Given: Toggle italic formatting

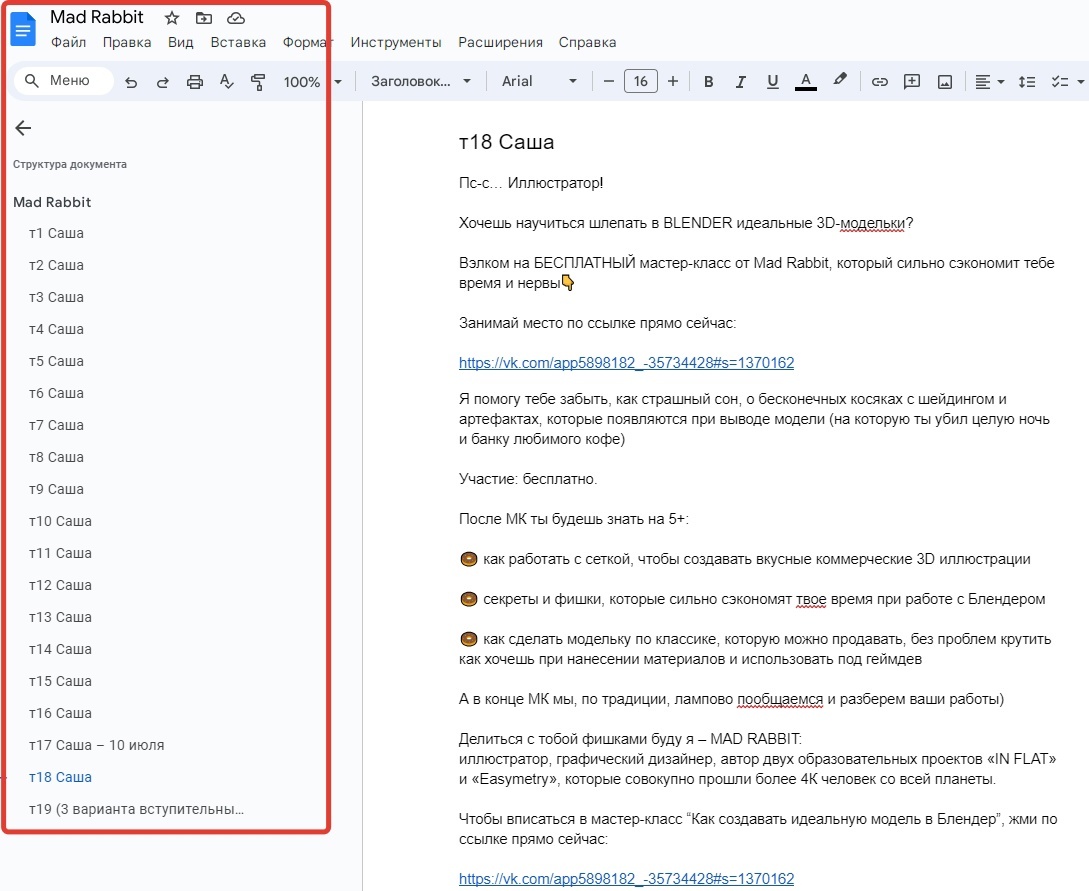Looking at the screenshot, I should [740, 81].
